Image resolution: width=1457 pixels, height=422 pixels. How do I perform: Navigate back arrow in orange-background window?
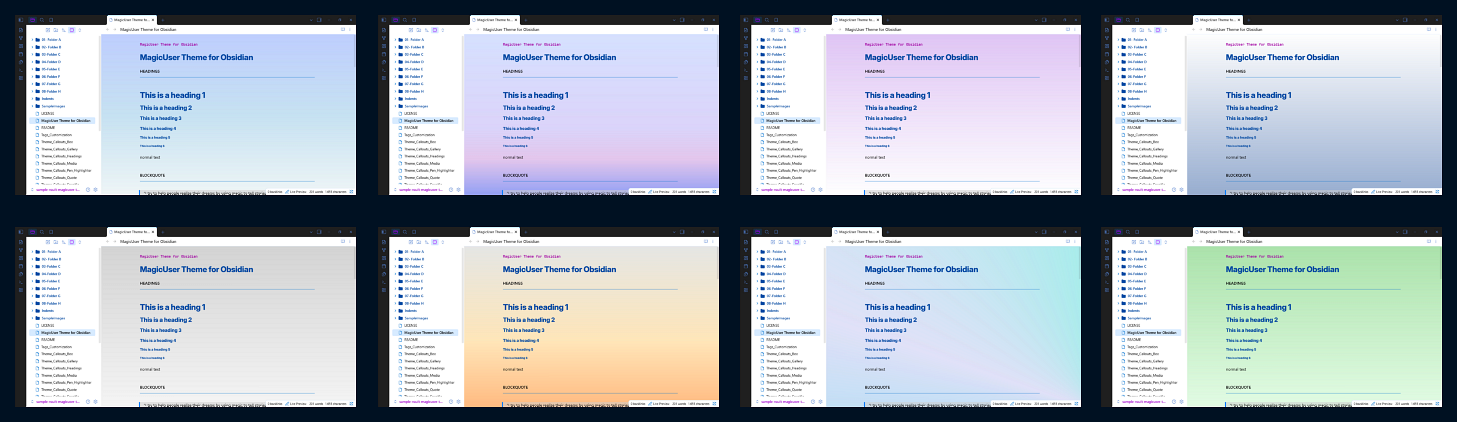(470, 242)
